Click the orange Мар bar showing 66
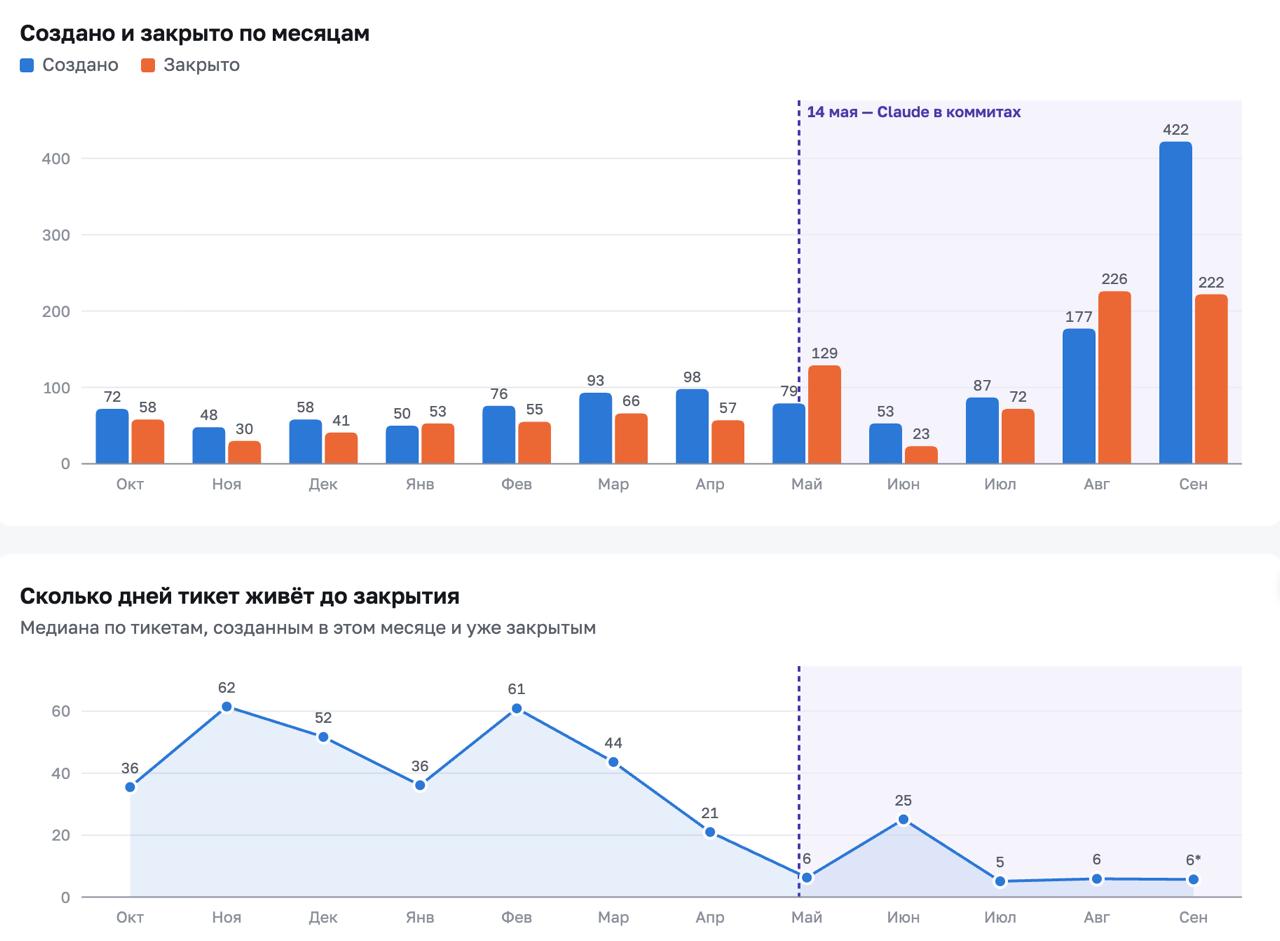Screen dimensions: 1280x941 tap(631, 439)
